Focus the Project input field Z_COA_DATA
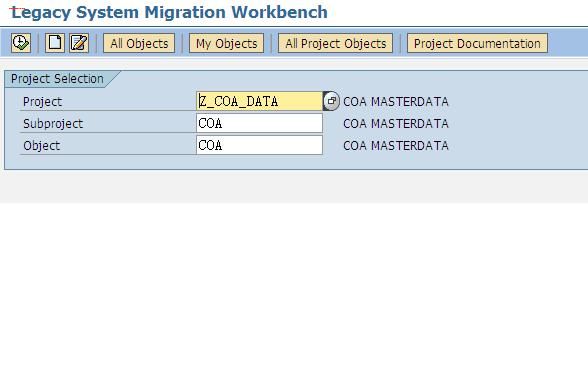Screen dimensions: 588x384 (259, 101)
